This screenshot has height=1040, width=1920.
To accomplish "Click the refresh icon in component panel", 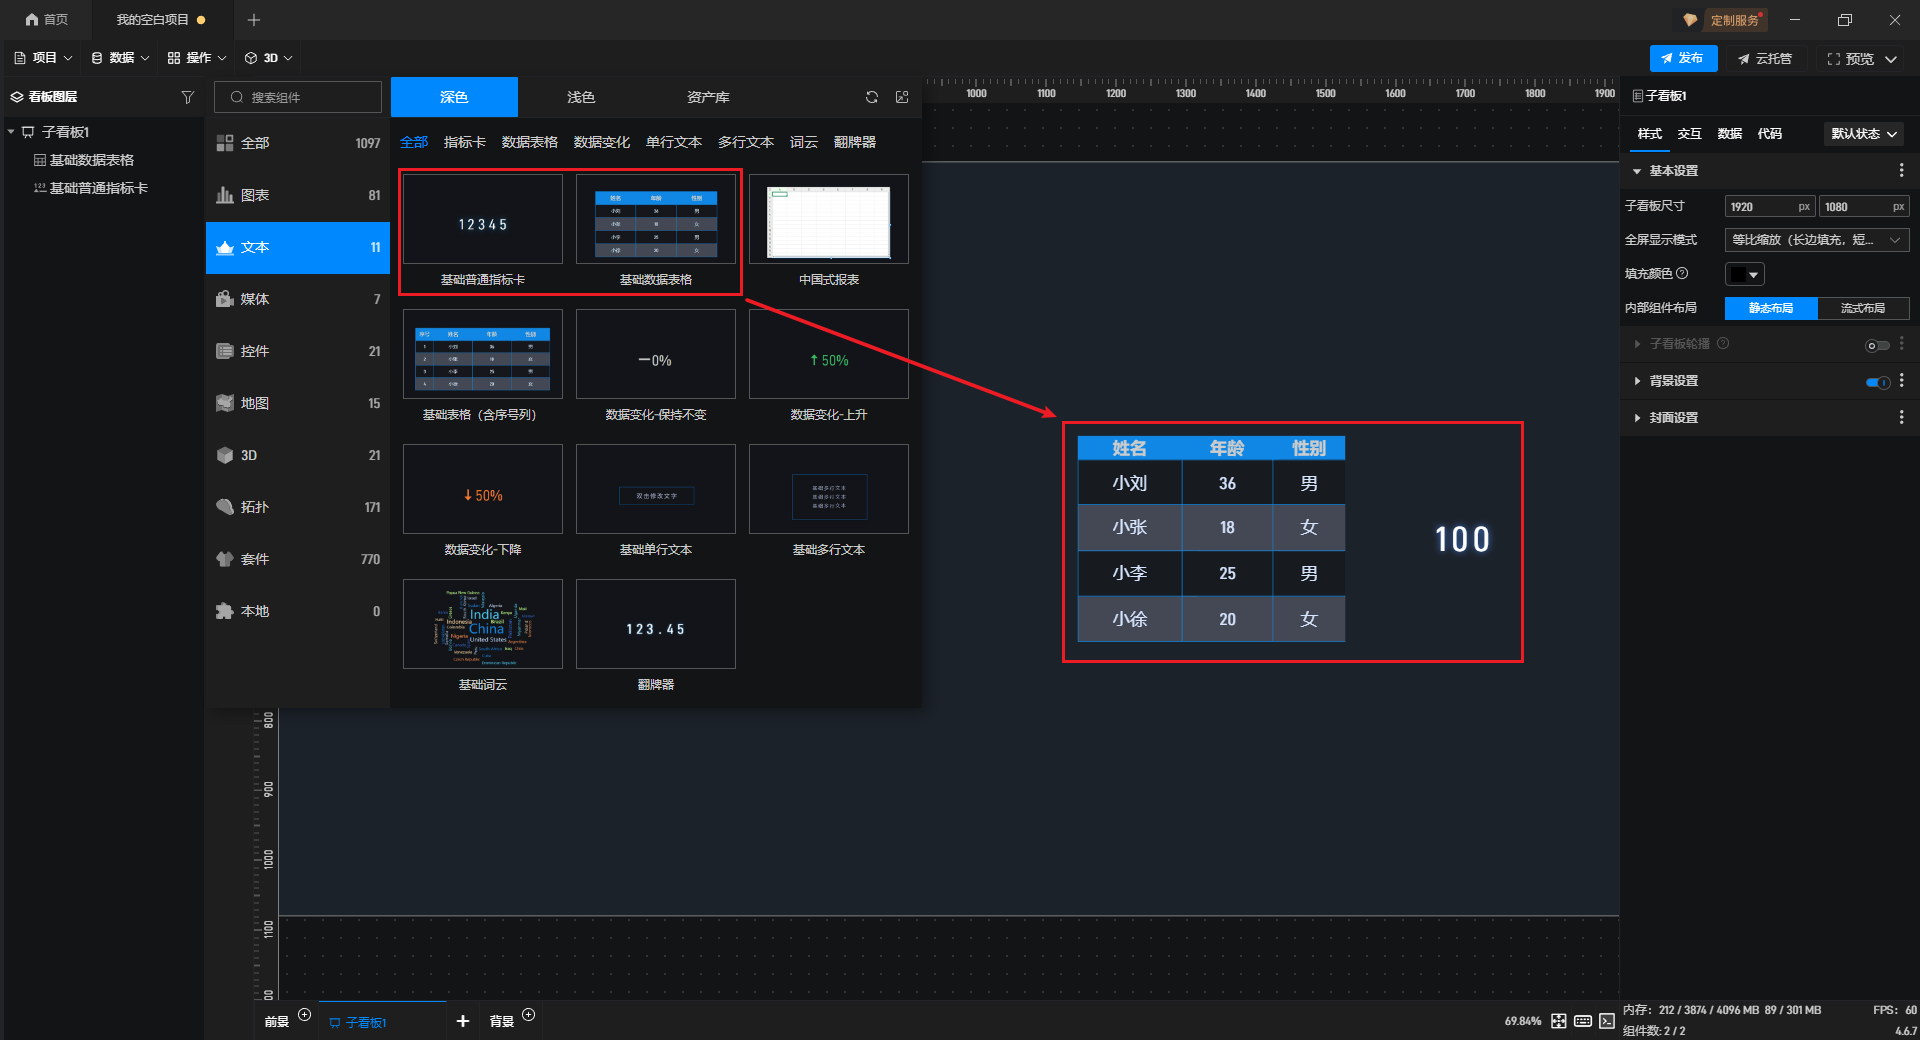I will pos(871,97).
